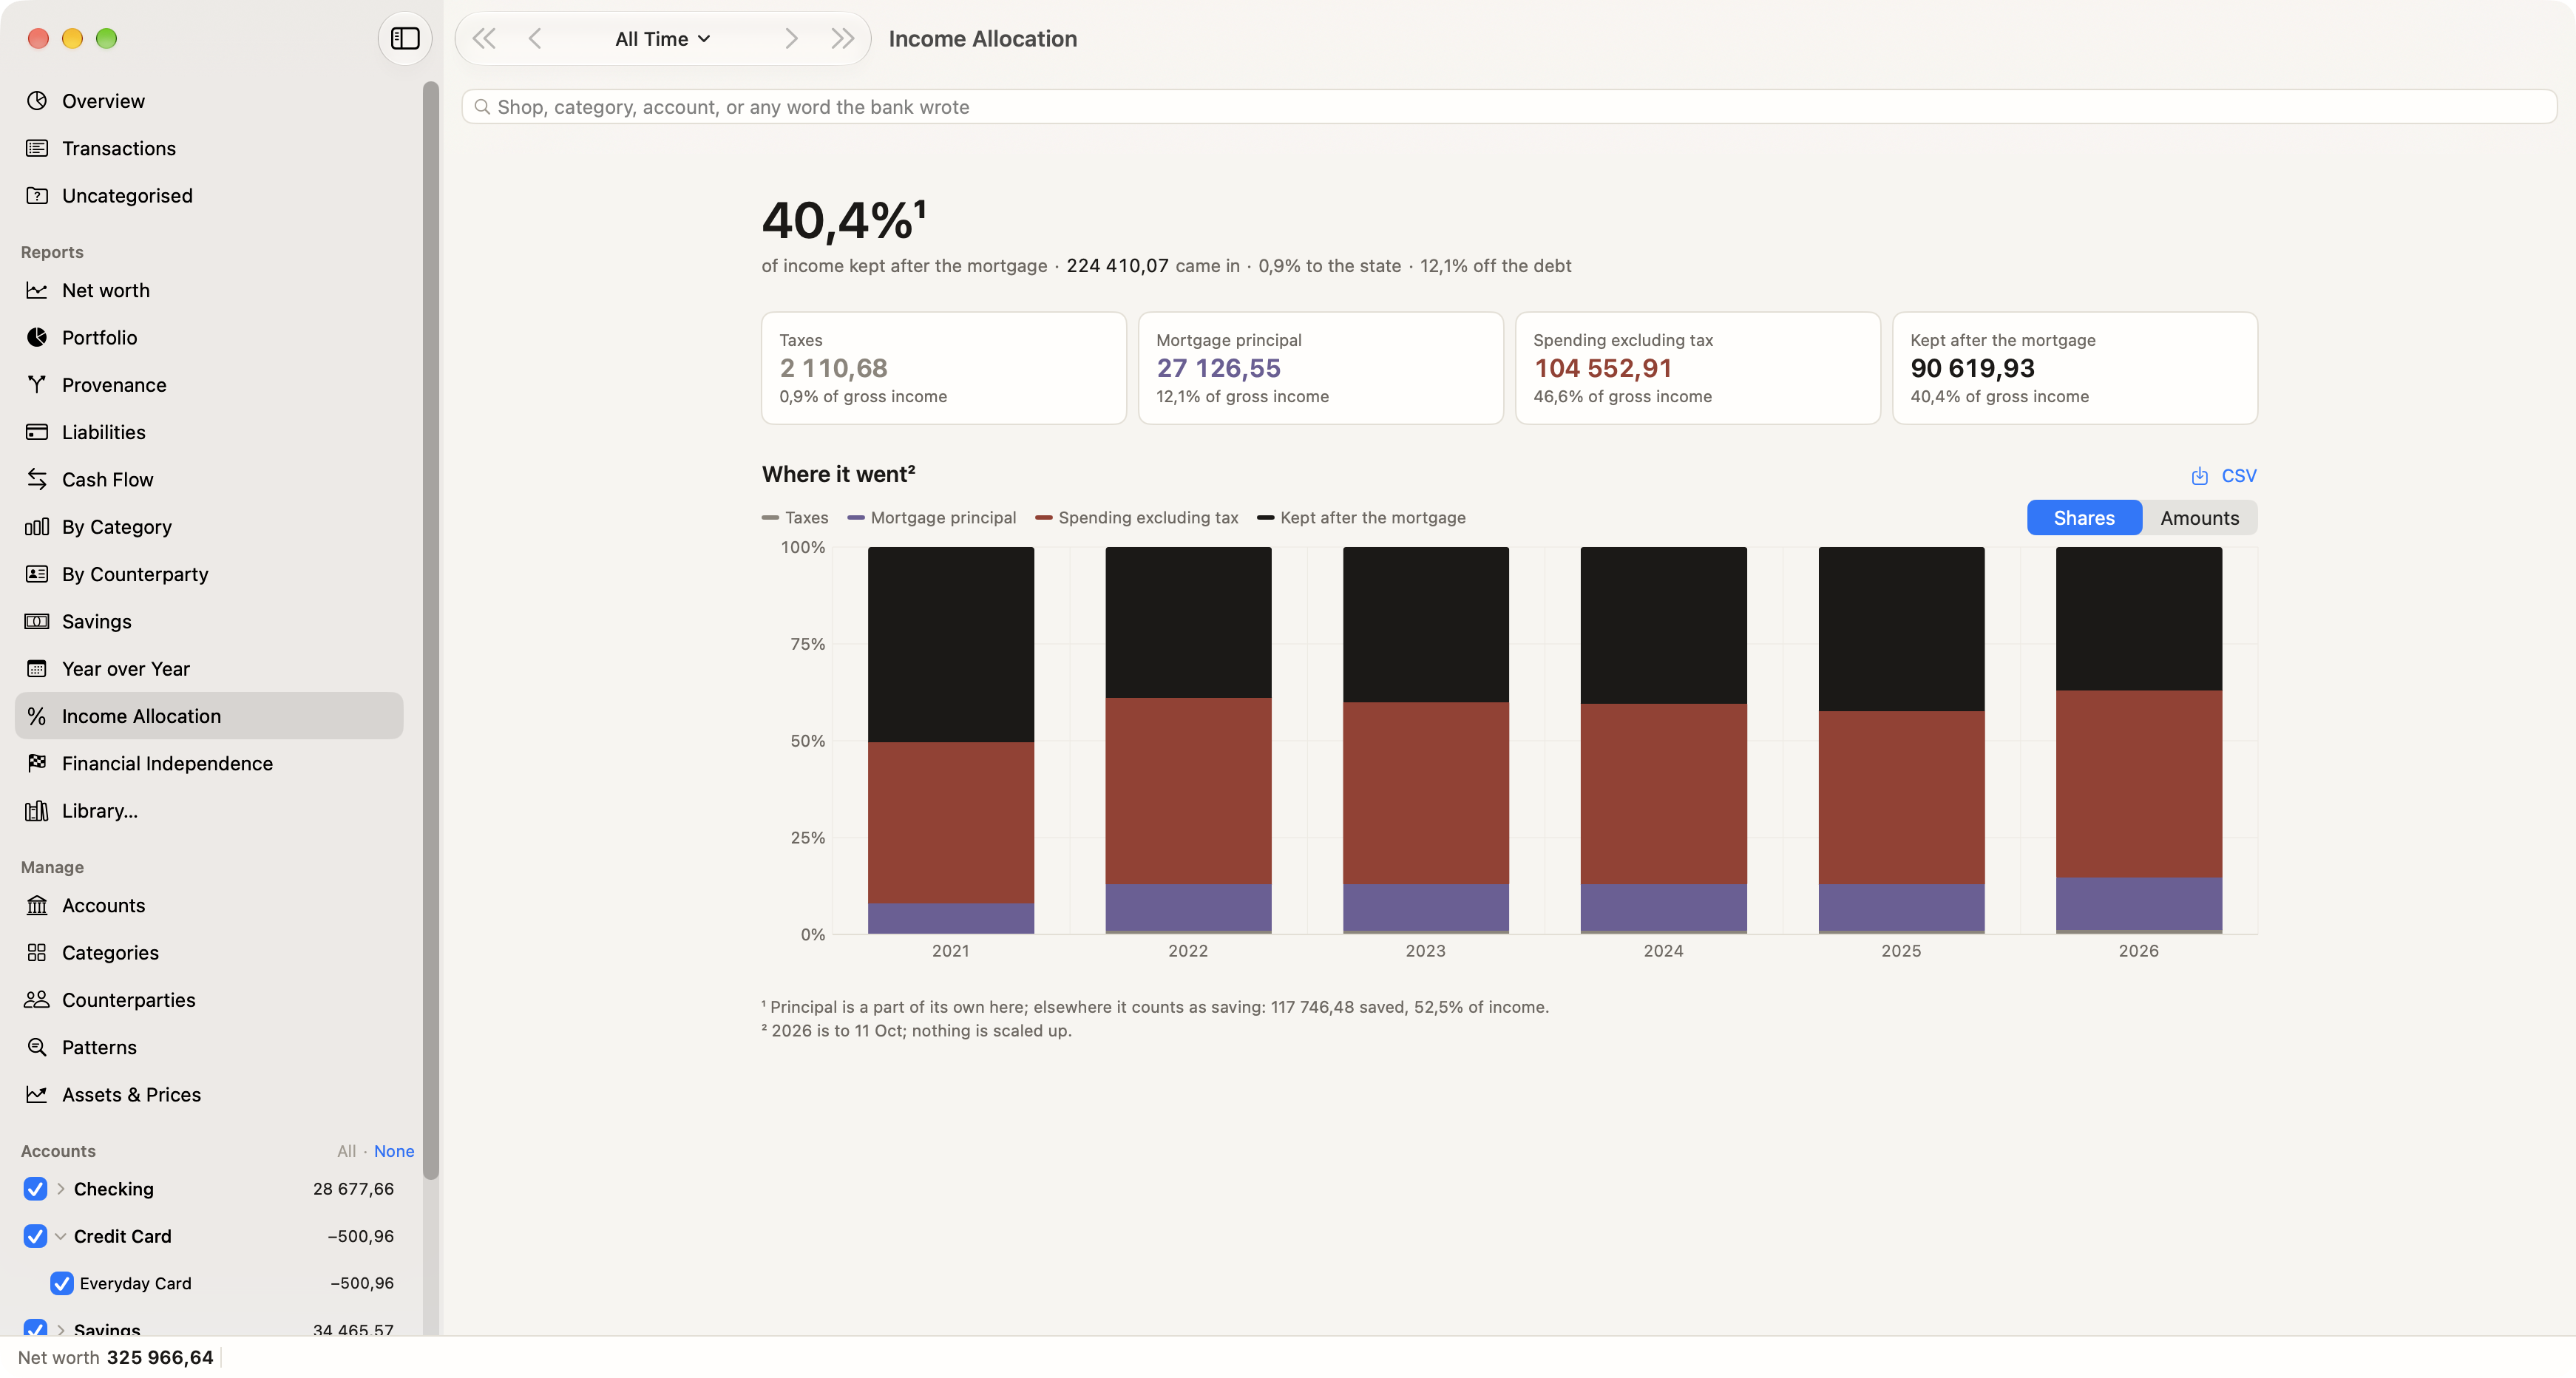The height and width of the screenshot is (1378, 2576).
Task: Open Net worth chart icon
Action: click(37, 290)
